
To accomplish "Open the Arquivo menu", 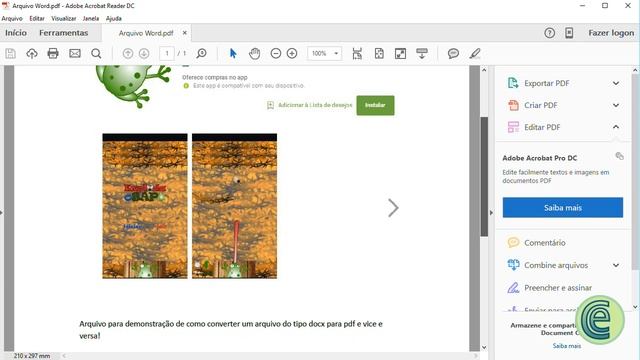I will click(12, 18).
